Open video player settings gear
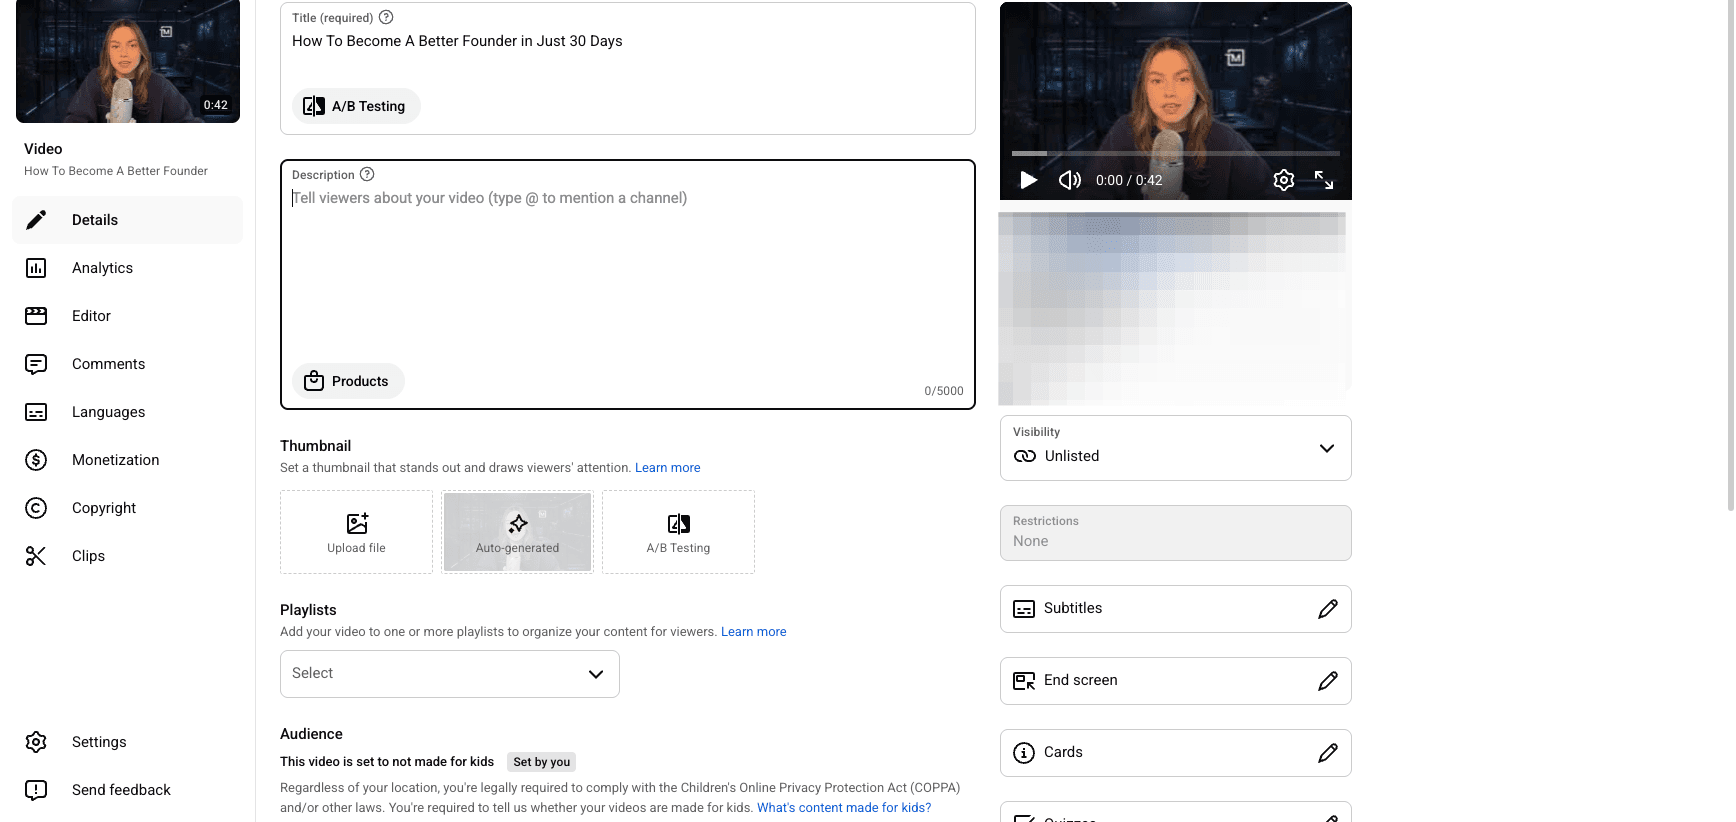 point(1284,180)
